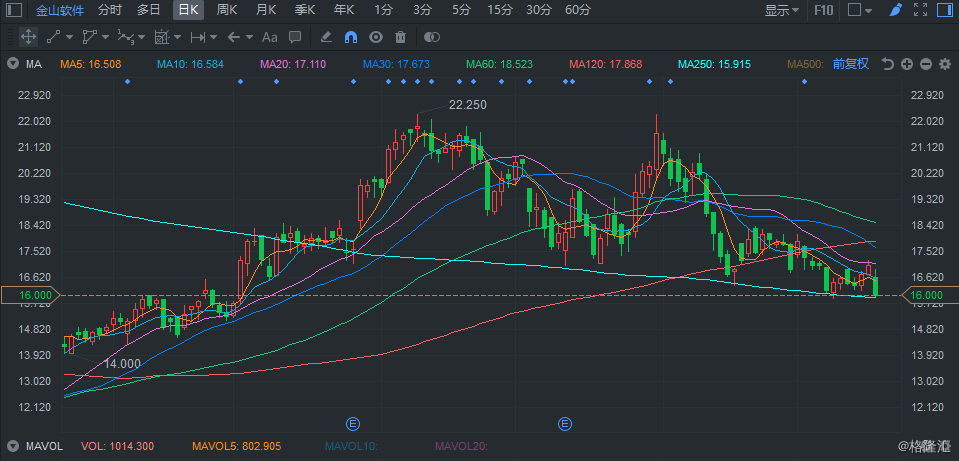959x461 pixels.
Task: Select the numbered wave drawing tool
Action: tap(126, 37)
